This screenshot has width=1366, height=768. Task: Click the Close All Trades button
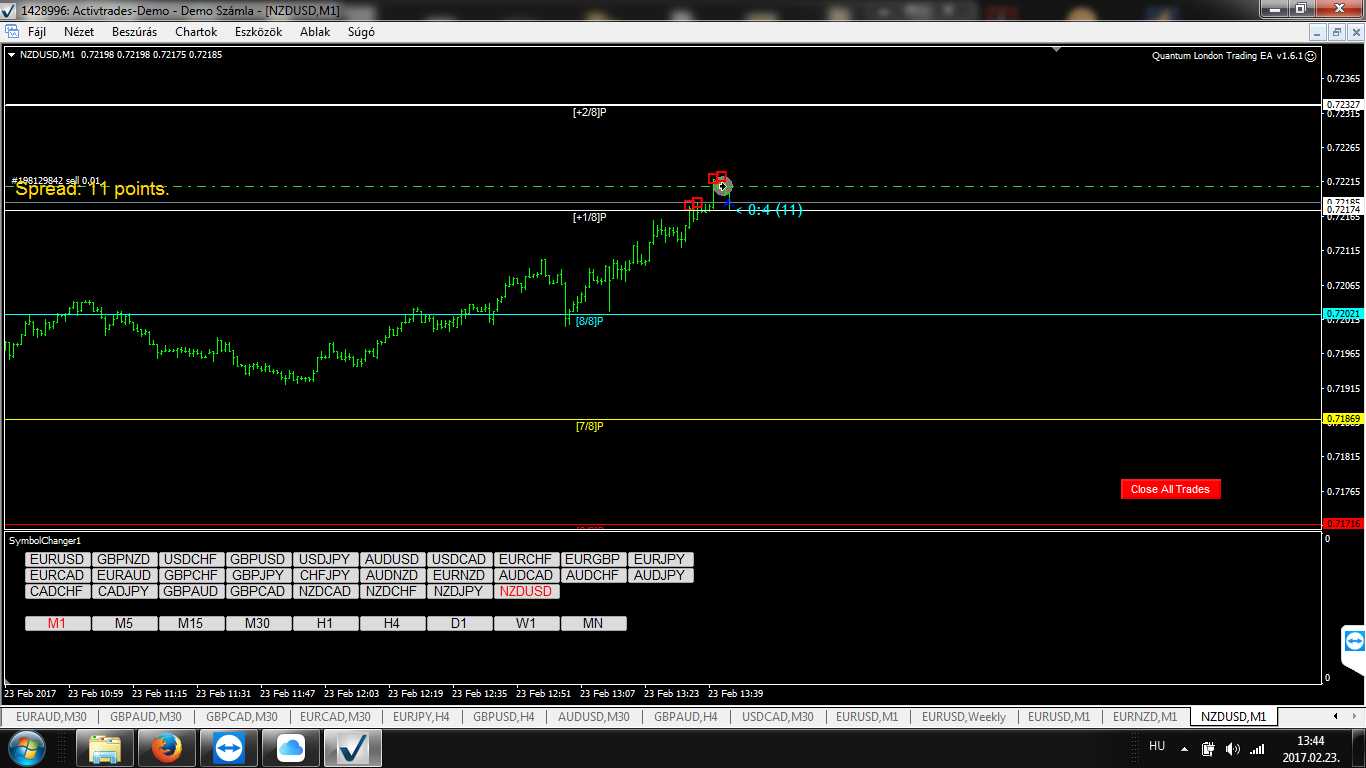click(x=1170, y=489)
